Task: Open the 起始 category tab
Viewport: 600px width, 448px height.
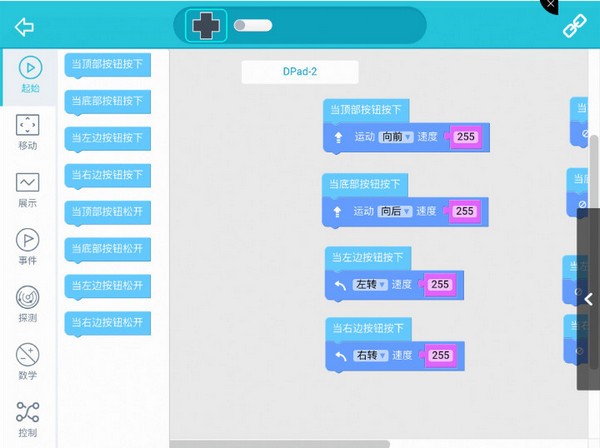Action: click(30, 75)
